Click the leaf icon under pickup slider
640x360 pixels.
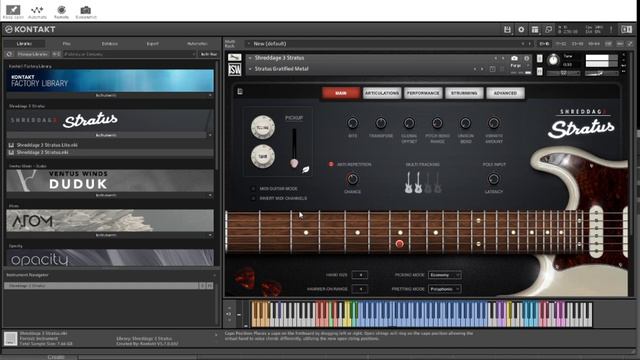pyautogui.click(x=305, y=169)
